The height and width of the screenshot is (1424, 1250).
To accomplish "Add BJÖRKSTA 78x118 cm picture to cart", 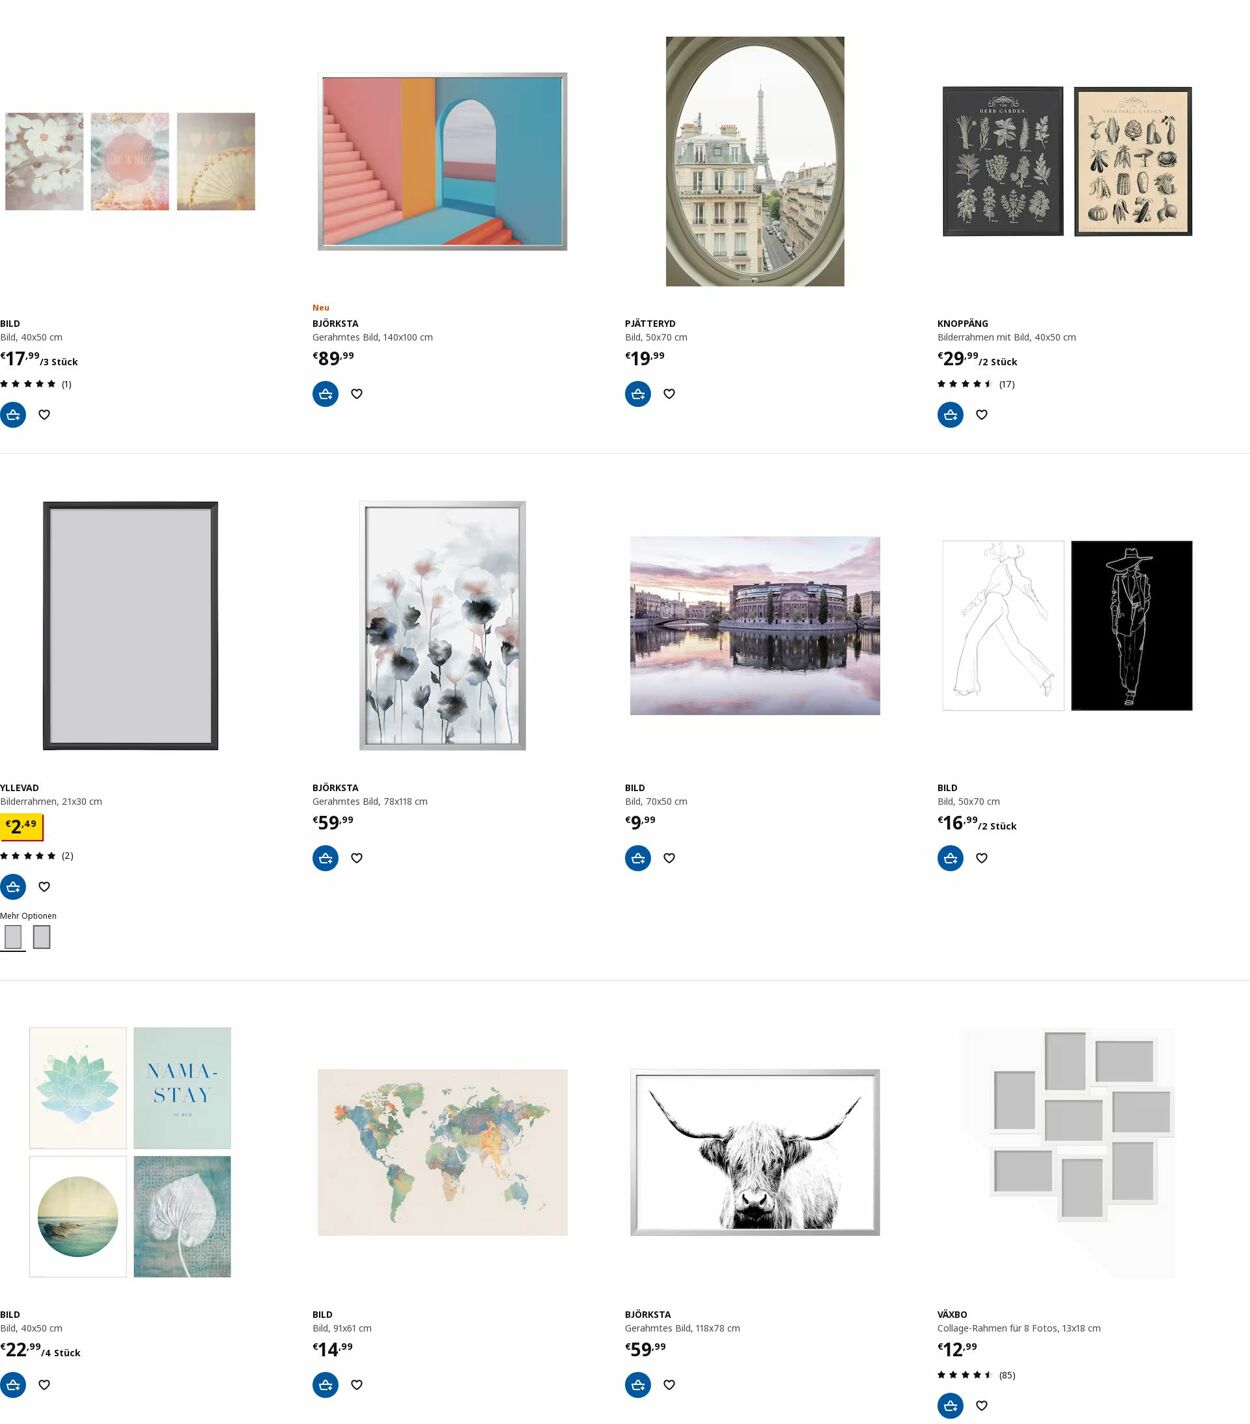I will point(325,858).
